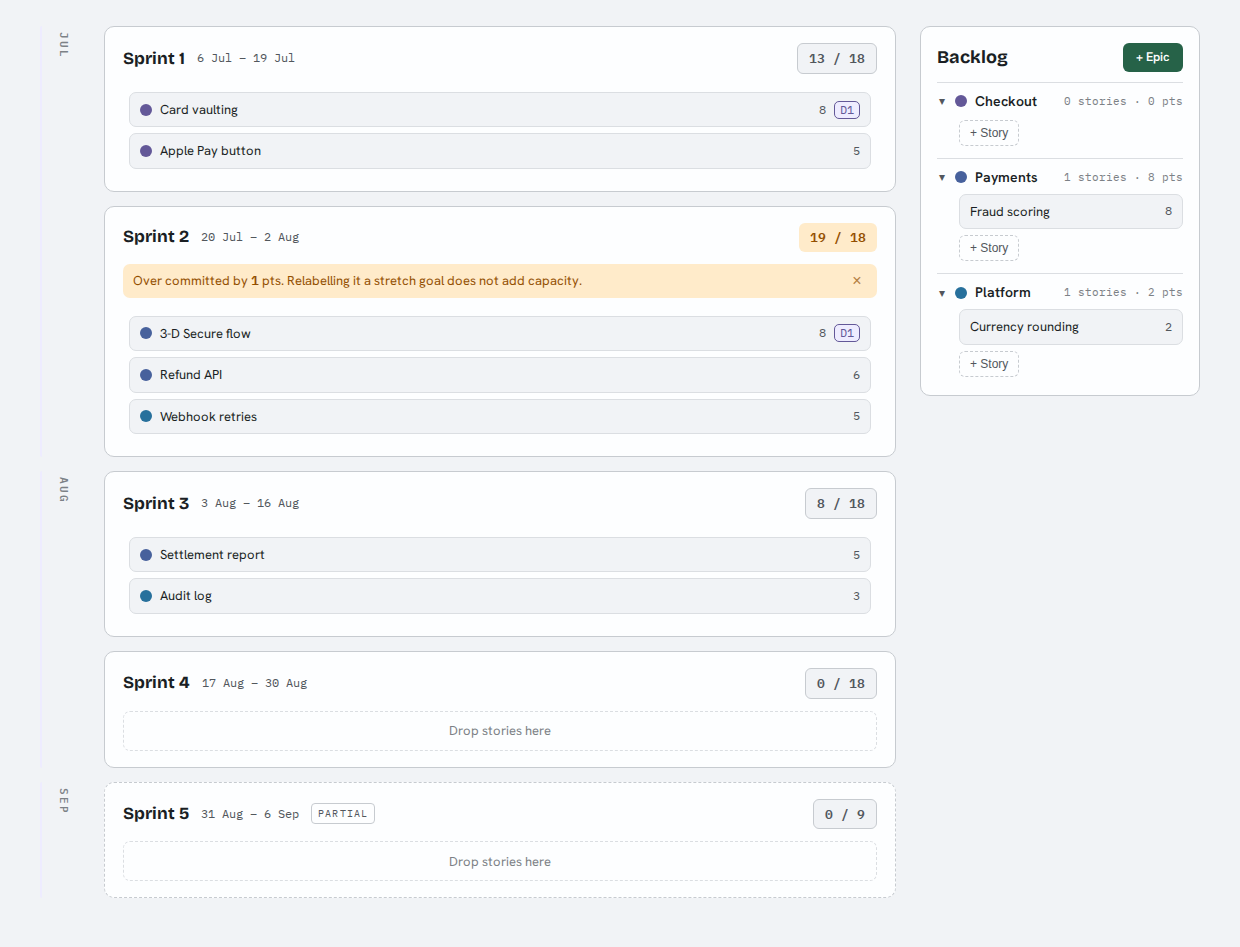Click the Sprint 1 title

point(154,58)
